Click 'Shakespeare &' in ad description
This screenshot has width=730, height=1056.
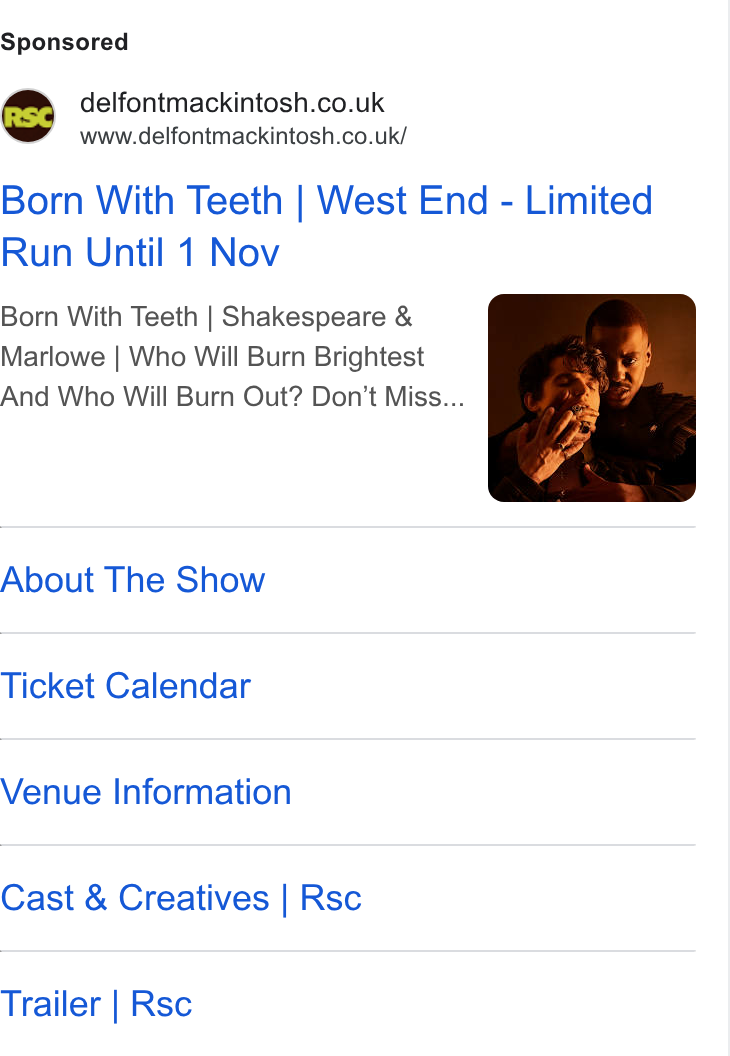click(x=317, y=317)
